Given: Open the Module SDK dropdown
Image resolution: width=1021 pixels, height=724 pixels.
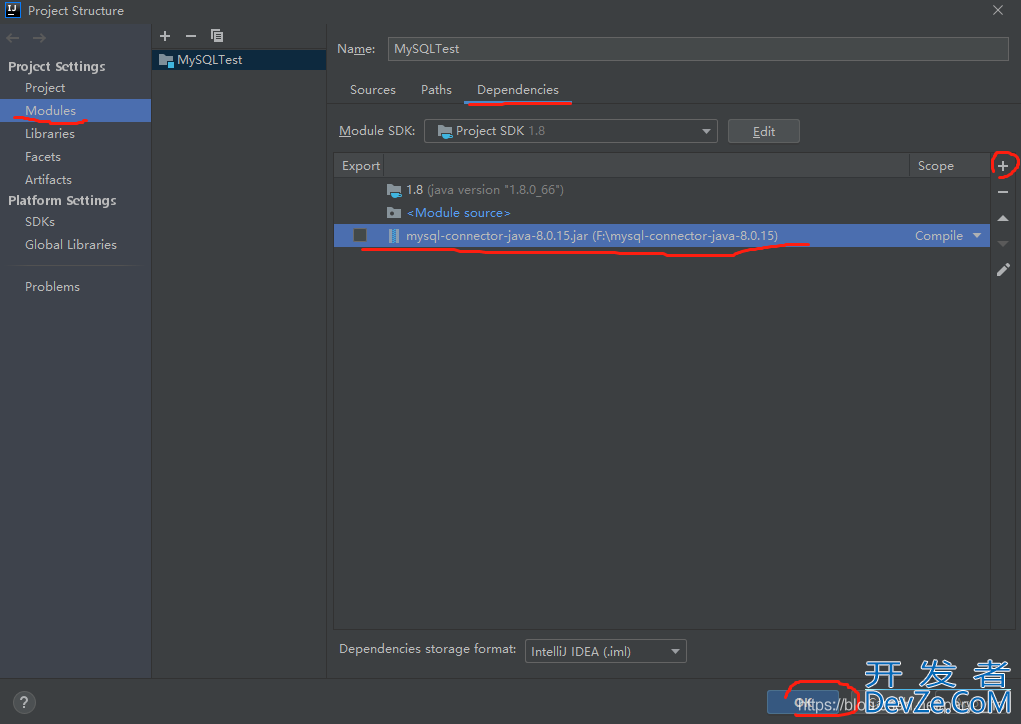Looking at the screenshot, I should (570, 131).
